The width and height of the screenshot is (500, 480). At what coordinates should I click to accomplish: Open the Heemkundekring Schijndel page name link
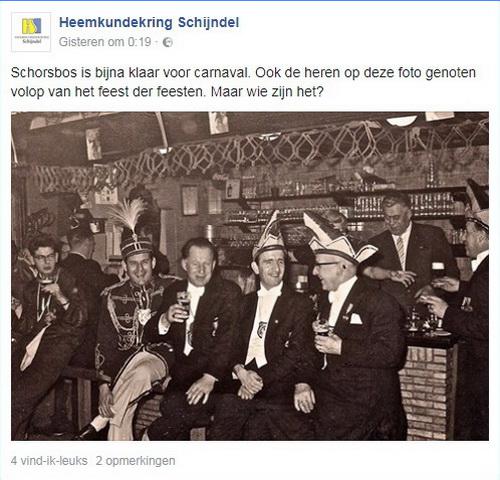pyautogui.click(x=149, y=23)
